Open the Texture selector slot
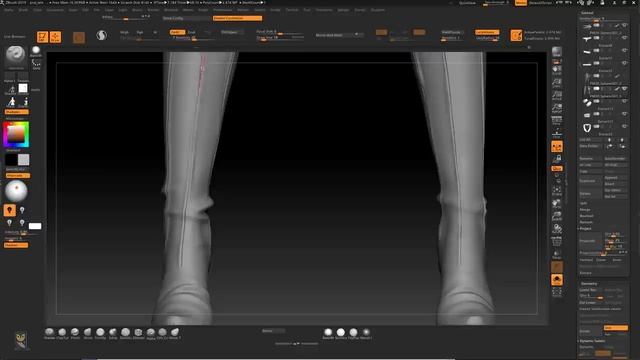Viewport: 640px width, 360px height. (x=23, y=77)
